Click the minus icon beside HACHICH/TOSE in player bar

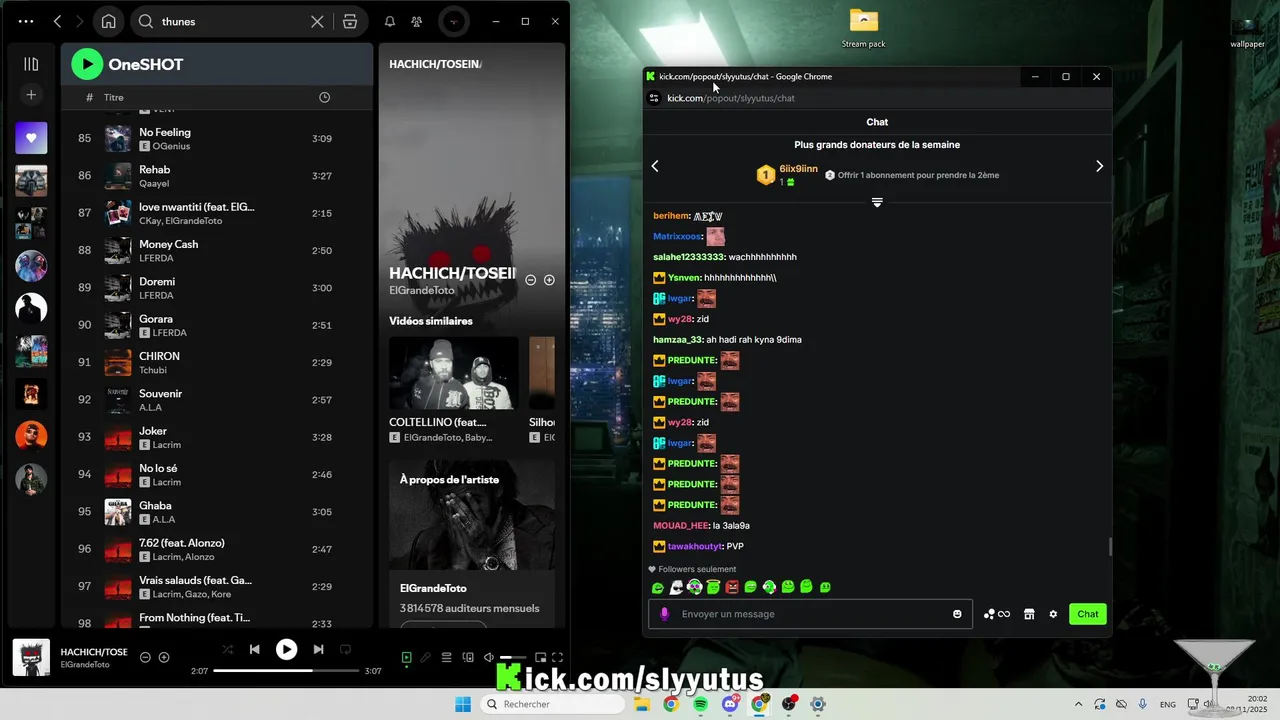(145, 657)
